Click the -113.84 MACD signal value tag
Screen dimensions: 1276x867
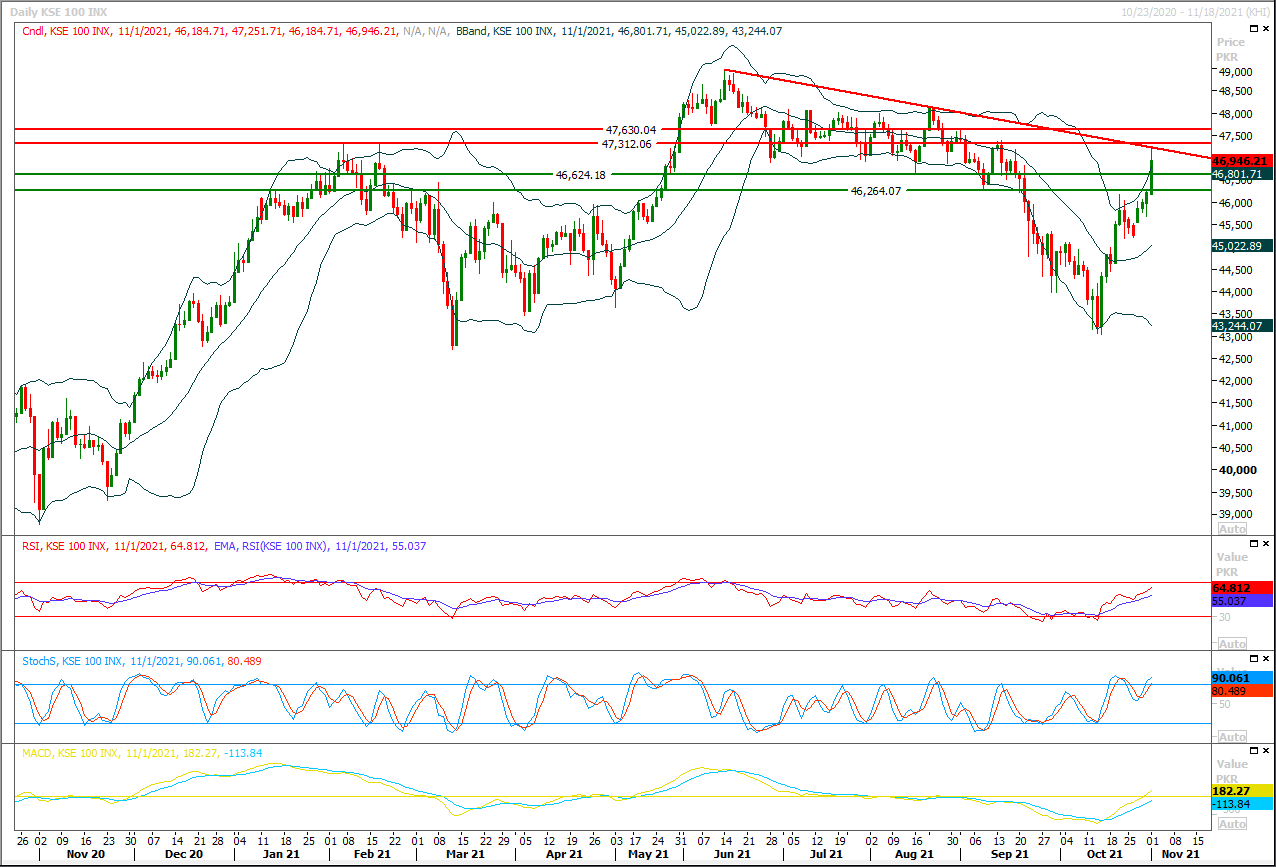click(x=1241, y=804)
